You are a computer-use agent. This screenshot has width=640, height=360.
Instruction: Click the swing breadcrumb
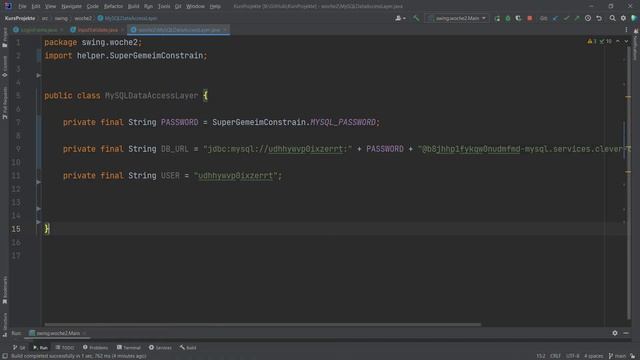[61, 18]
